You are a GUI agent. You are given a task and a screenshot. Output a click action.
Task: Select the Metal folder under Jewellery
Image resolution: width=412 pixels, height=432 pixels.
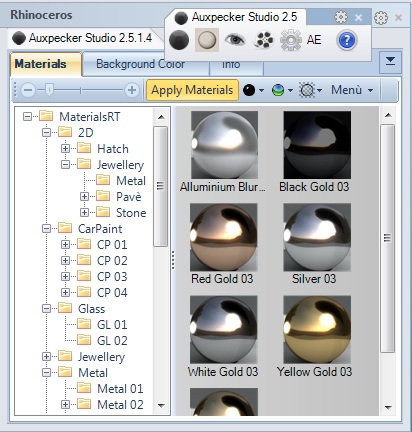click(131, 181)
